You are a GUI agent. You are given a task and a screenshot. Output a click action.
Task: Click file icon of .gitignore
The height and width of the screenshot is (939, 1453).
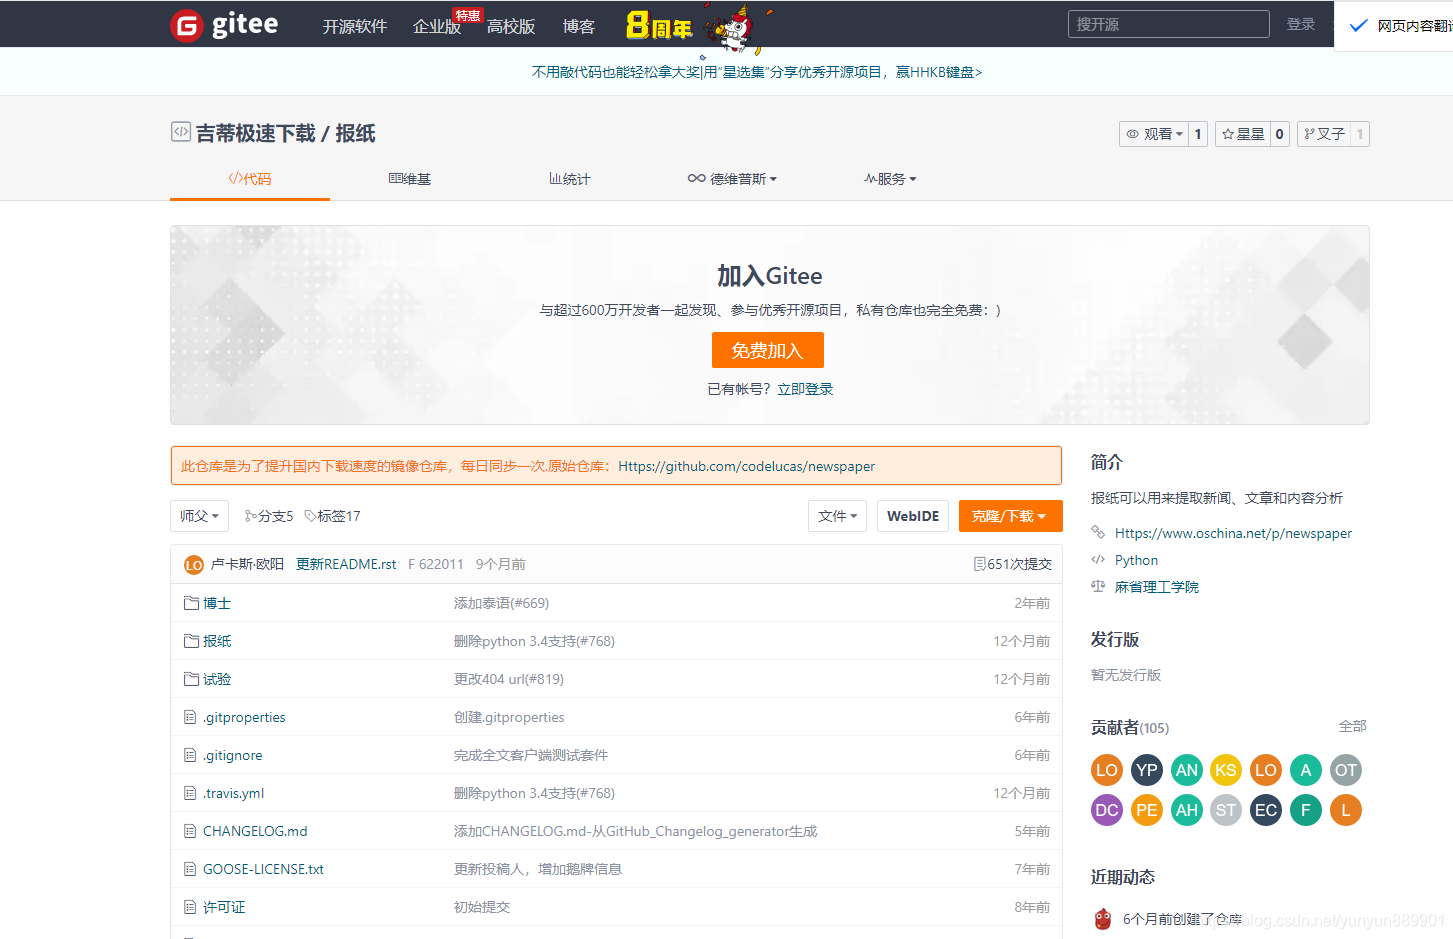(190, 755)
